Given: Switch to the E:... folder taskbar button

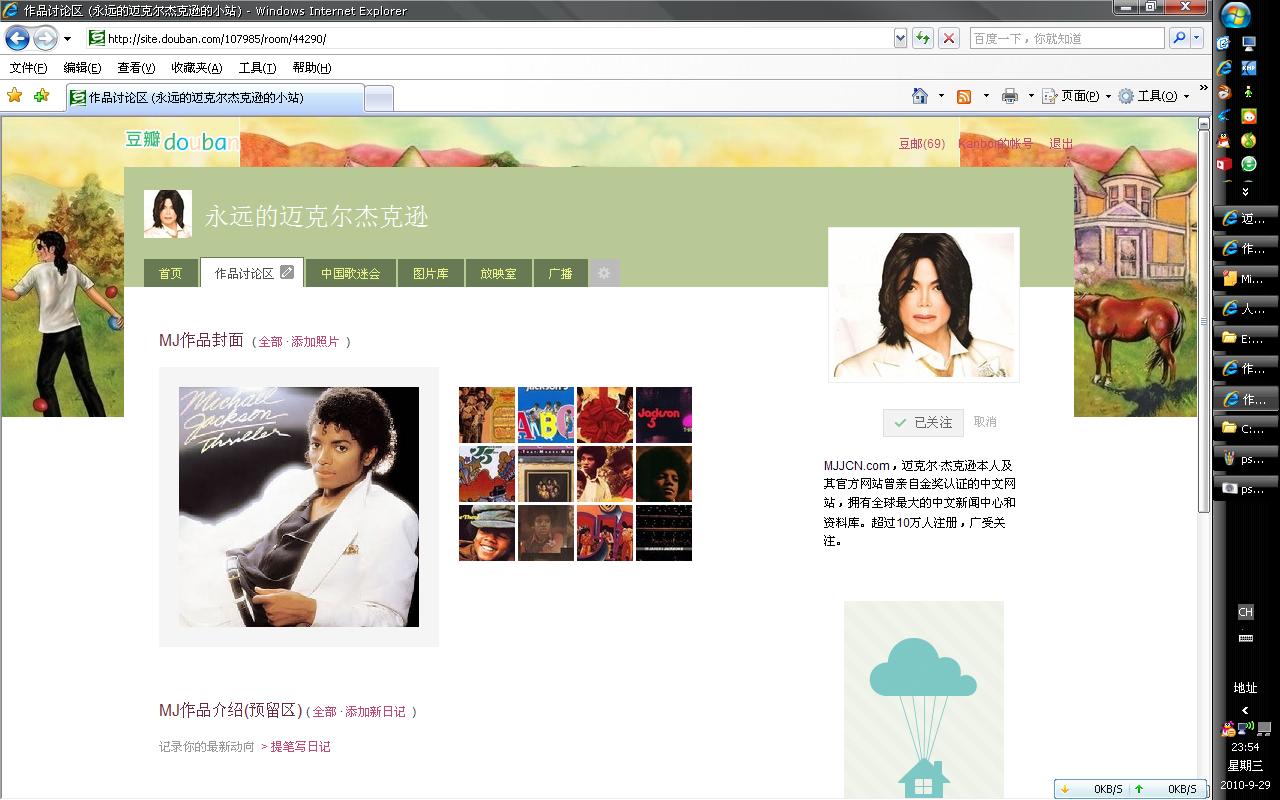Looking at the screenshot, I should [x=1244, y=339].
